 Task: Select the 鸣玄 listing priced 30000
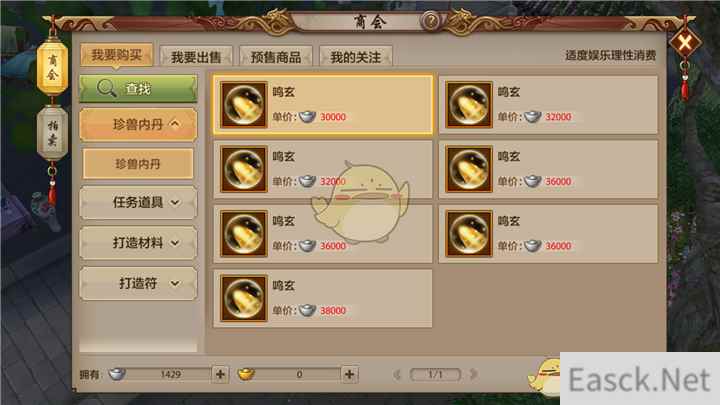pyautogui.click(x=323, y=105)
